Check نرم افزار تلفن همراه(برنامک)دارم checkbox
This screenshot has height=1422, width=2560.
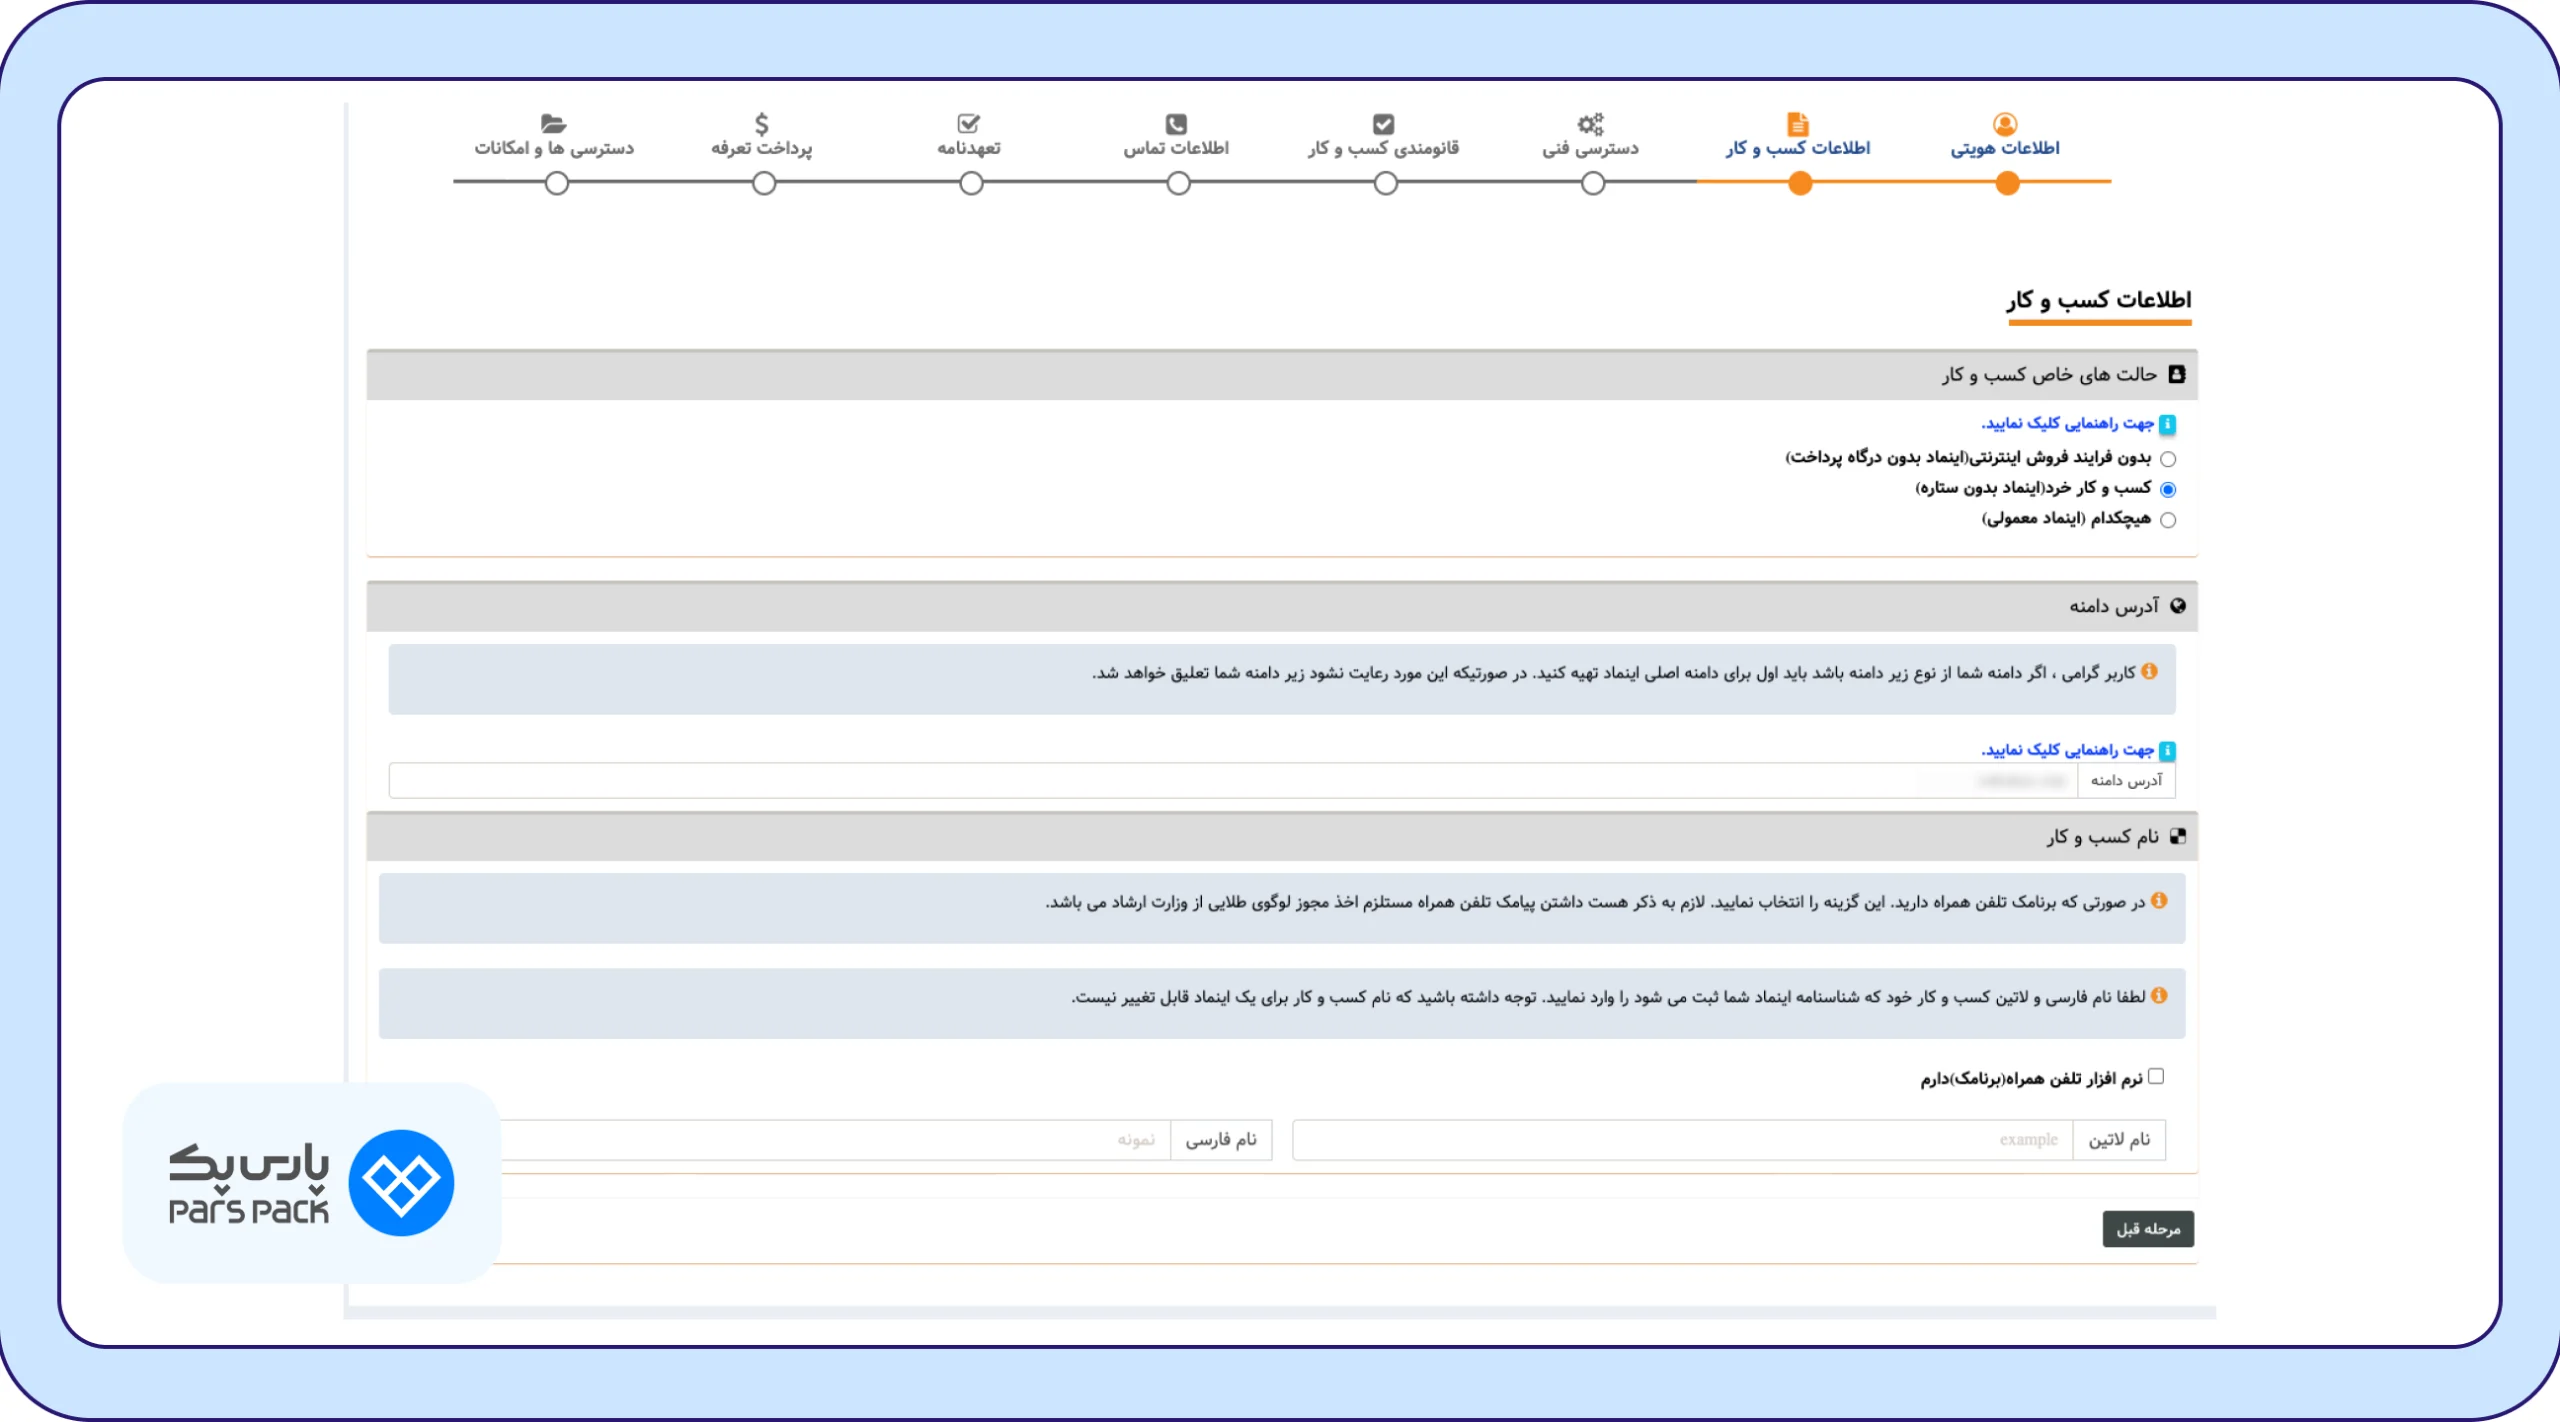(2156, 1077)
